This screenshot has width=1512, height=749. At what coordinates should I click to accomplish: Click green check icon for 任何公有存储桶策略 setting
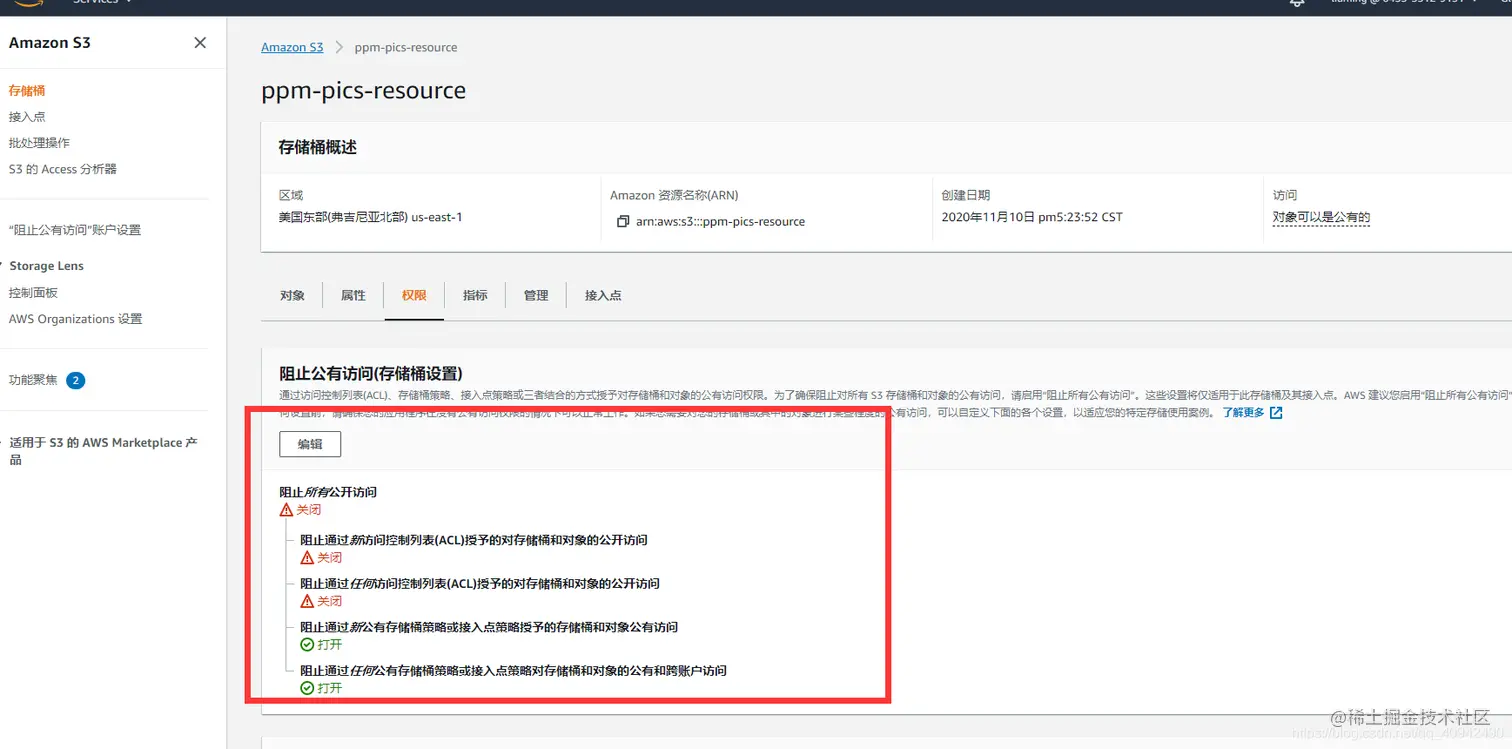tap(307, 688)
